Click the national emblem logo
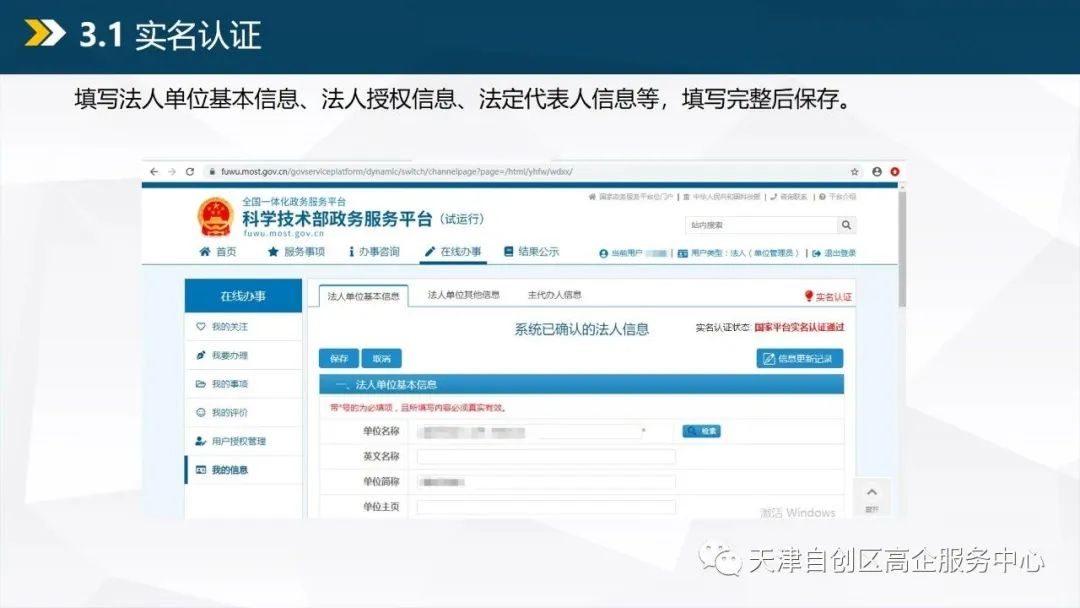This screenshot has width=1080, height=608. [x=216, y=217]
